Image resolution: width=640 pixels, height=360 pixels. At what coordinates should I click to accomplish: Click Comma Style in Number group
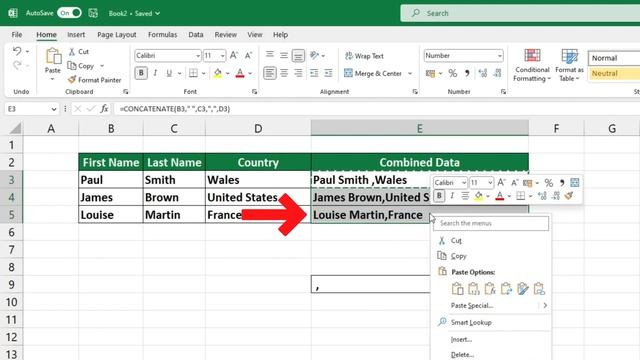(x=467, y=73)
